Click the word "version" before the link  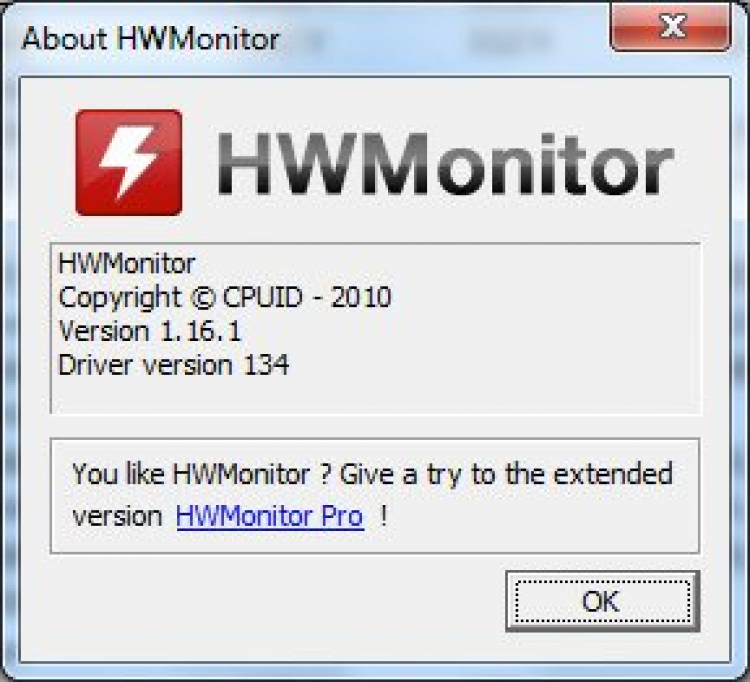(118, 517)
